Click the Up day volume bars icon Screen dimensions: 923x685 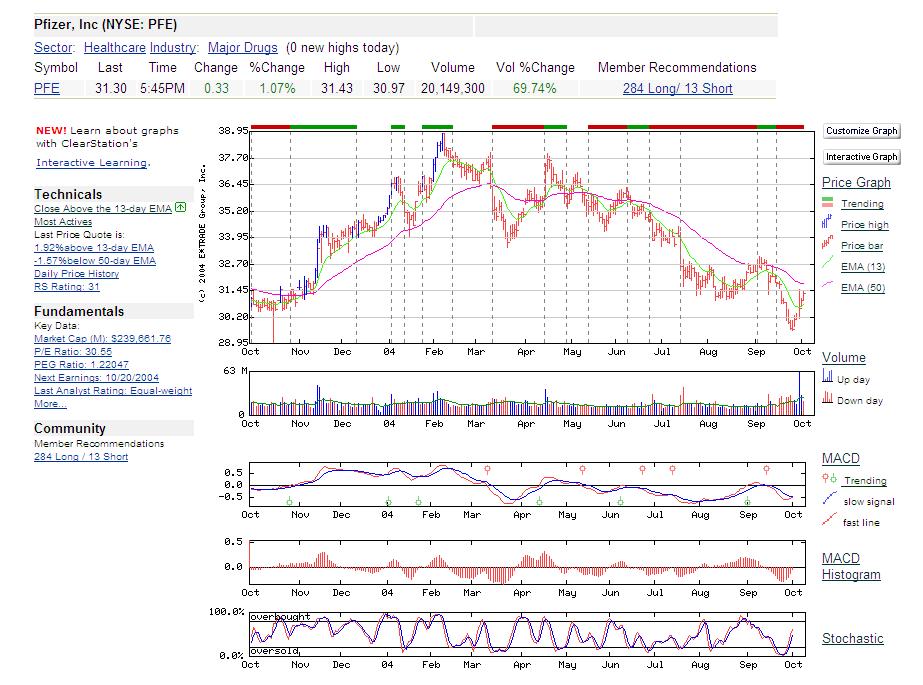(829, 376)
